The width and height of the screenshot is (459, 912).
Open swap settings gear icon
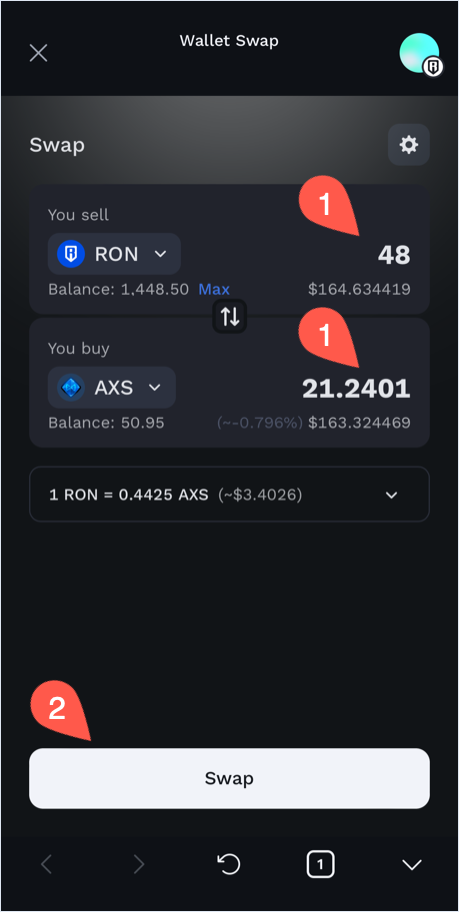point(409,144)
